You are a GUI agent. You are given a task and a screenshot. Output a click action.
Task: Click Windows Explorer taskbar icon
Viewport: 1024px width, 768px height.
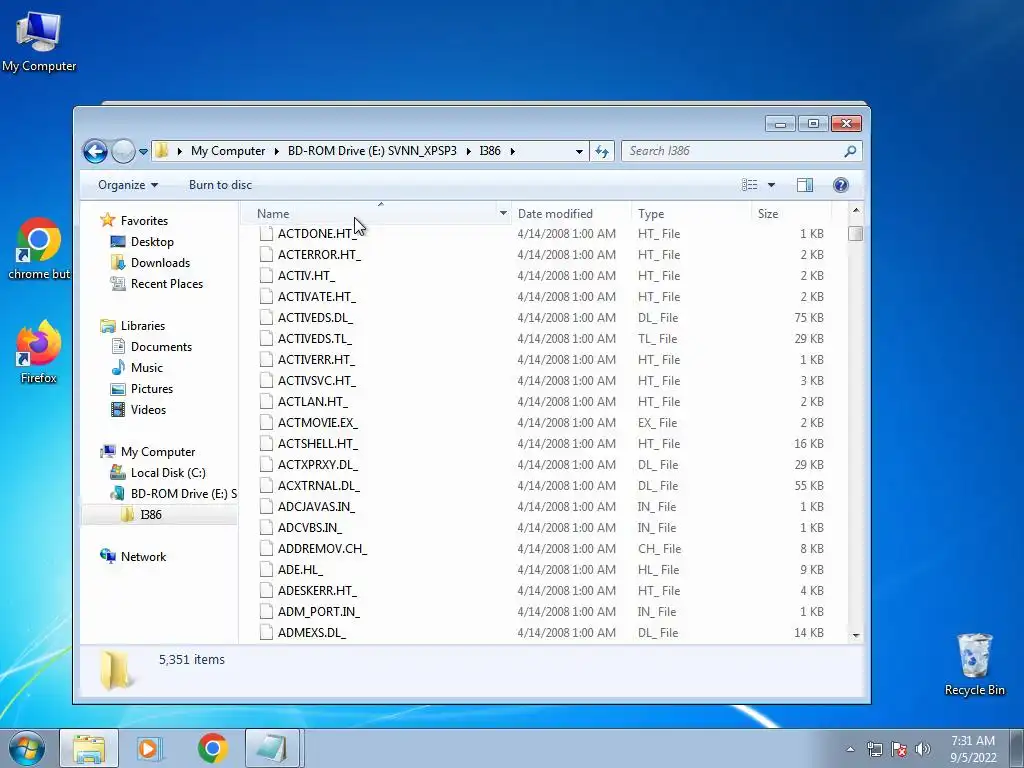tap(89, 748)
